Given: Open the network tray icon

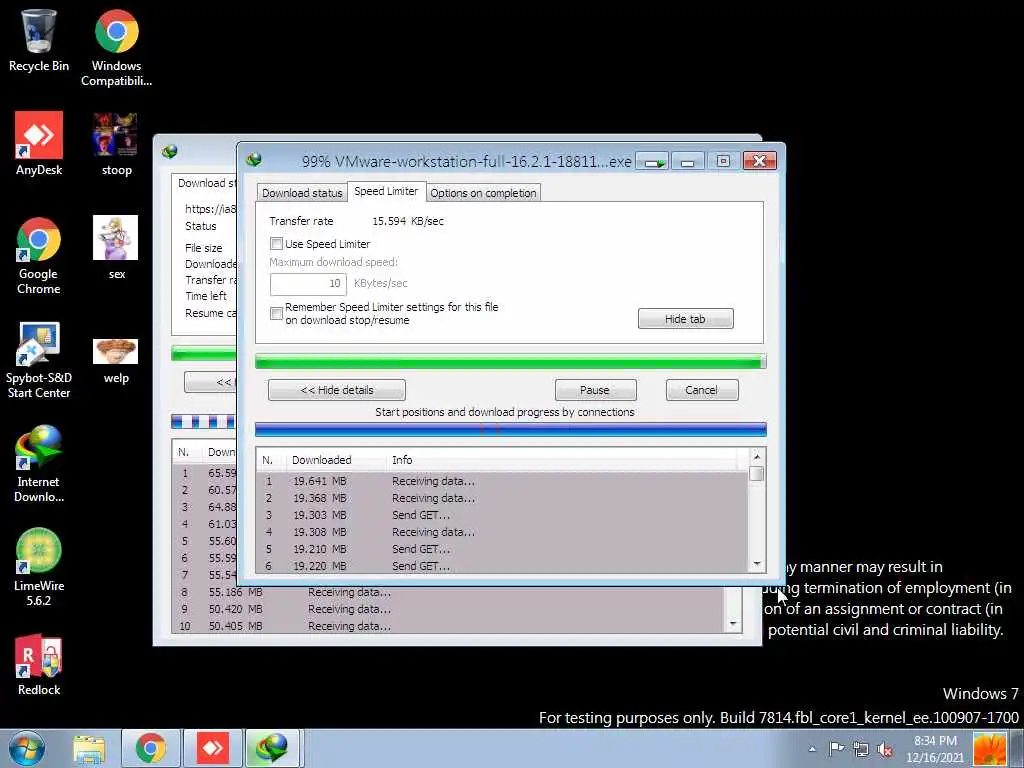Looking at the screenshot, I should [x=861, y=749].
